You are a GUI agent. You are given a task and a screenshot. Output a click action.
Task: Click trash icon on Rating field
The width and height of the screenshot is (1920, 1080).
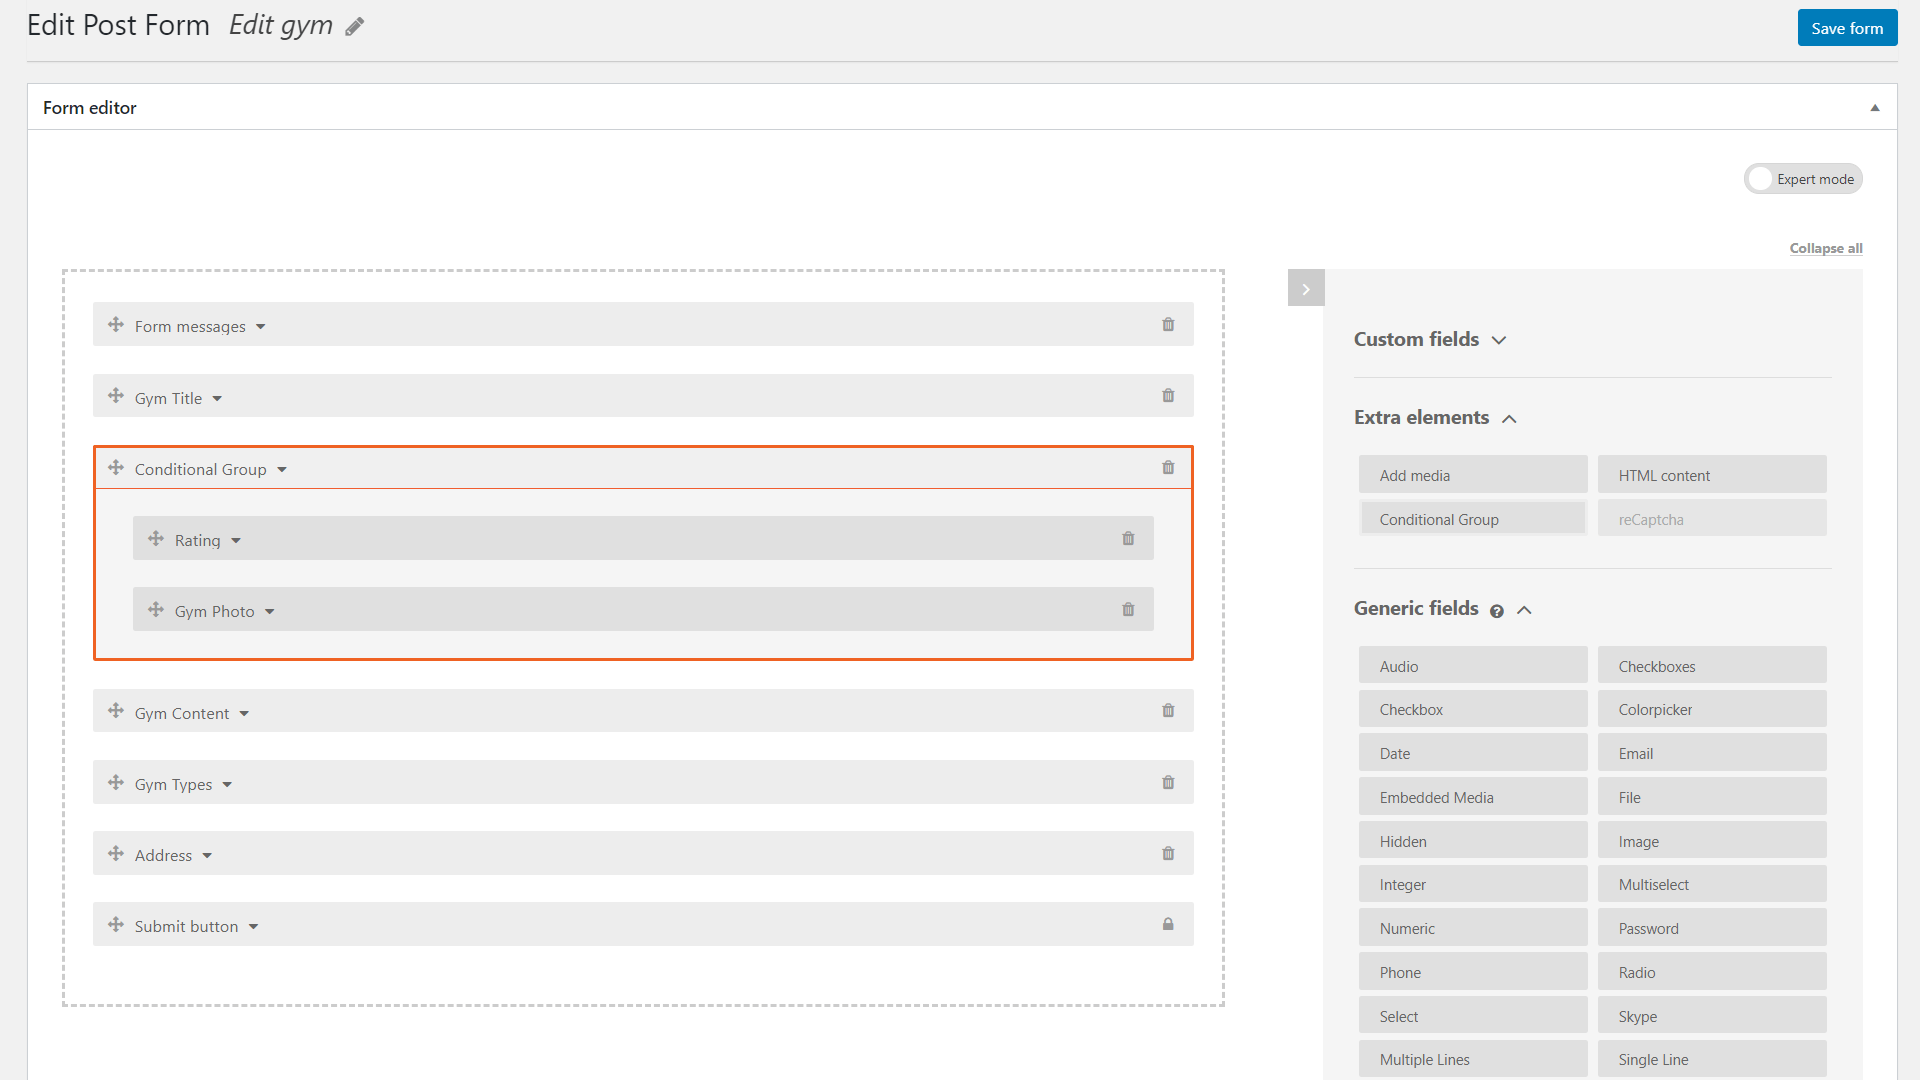(x=1128, y=539)
